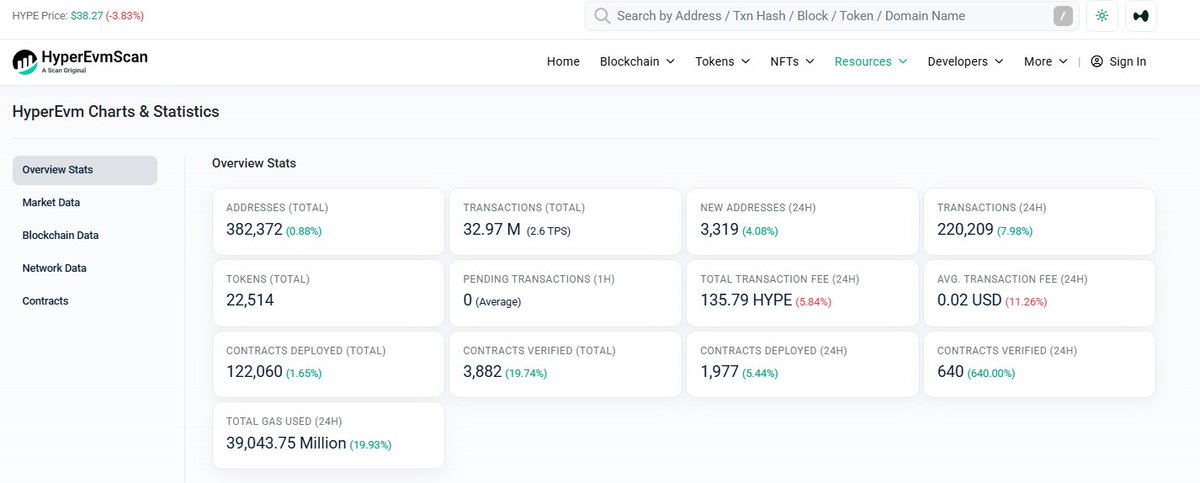Screen dimensions: 1200x483
Task: Select the Overview Stats sidebar tab
Action: click(85, 170)
